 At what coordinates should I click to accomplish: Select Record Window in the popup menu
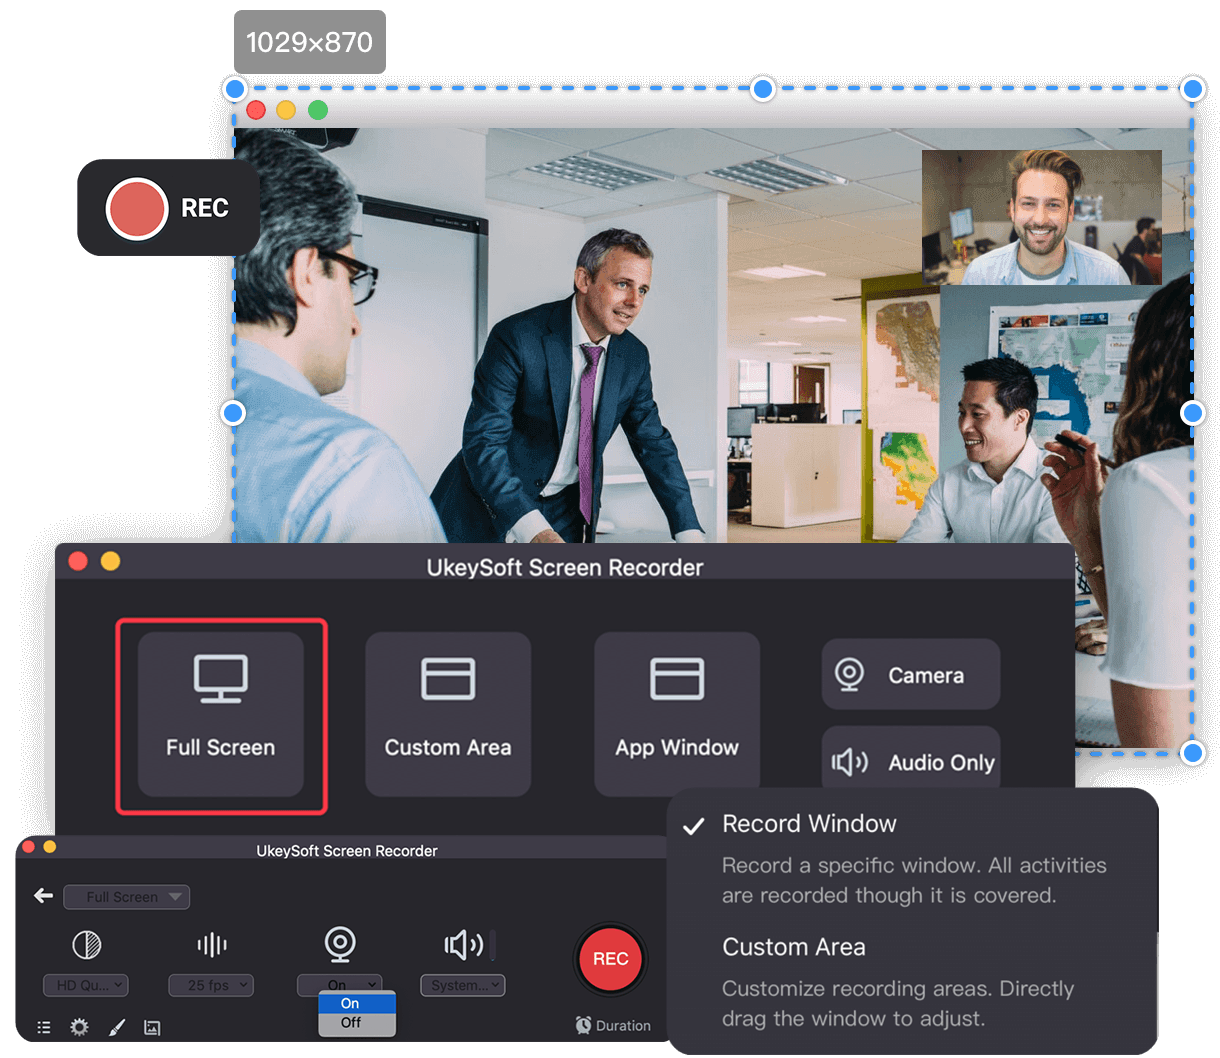[809, 824]
